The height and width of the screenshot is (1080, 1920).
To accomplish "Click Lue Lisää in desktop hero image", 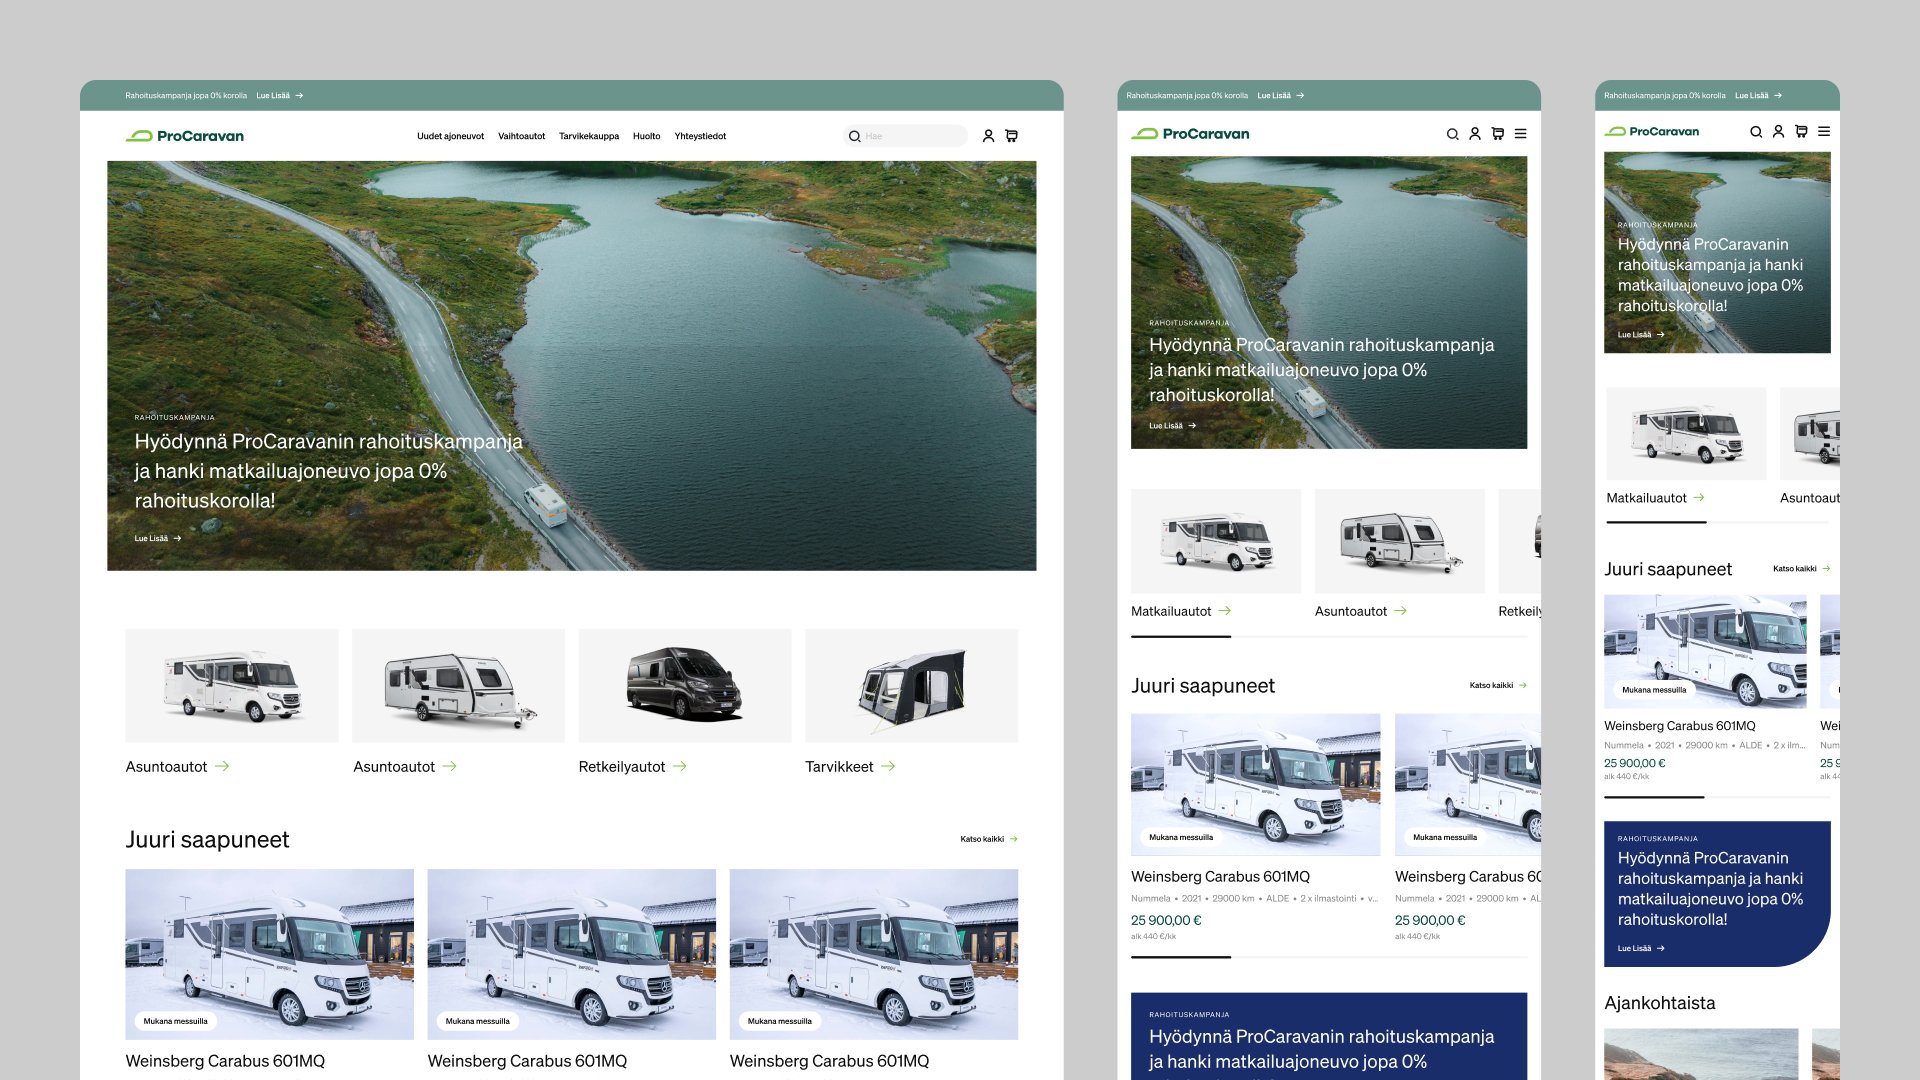I will coord(158,538).
